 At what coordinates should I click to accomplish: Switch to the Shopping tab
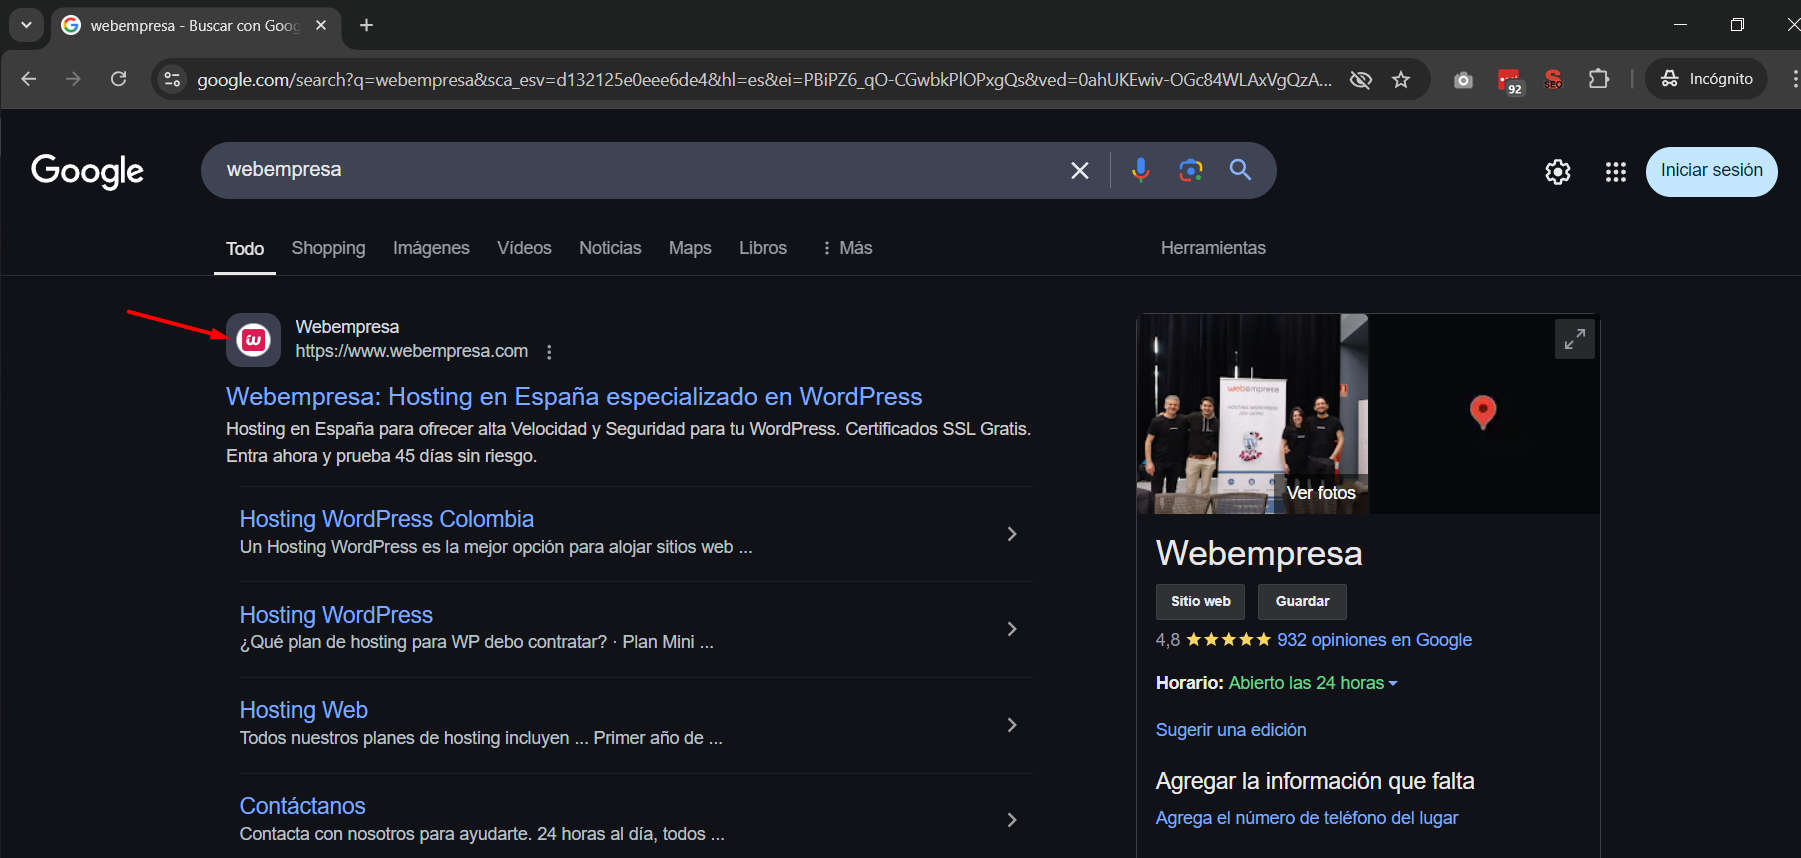point(328,248)
